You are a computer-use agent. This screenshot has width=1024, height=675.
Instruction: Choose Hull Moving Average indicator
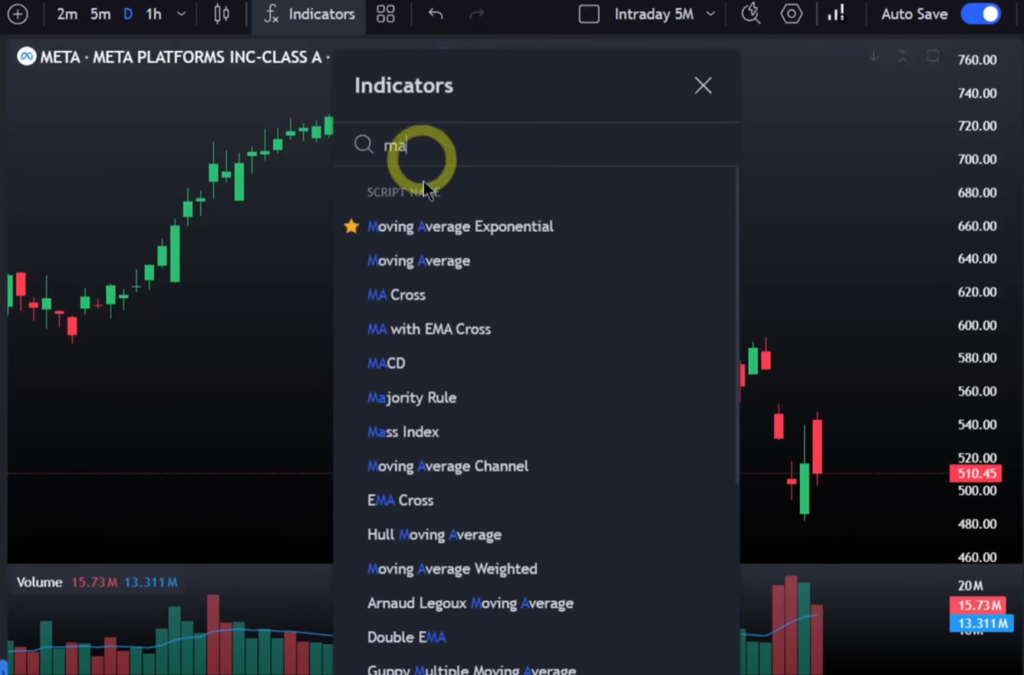[434, 534]
